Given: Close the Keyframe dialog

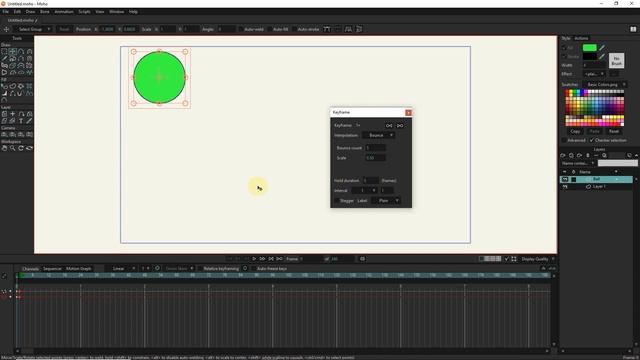Looking at the screenshot, I should [x=408, y=113].
